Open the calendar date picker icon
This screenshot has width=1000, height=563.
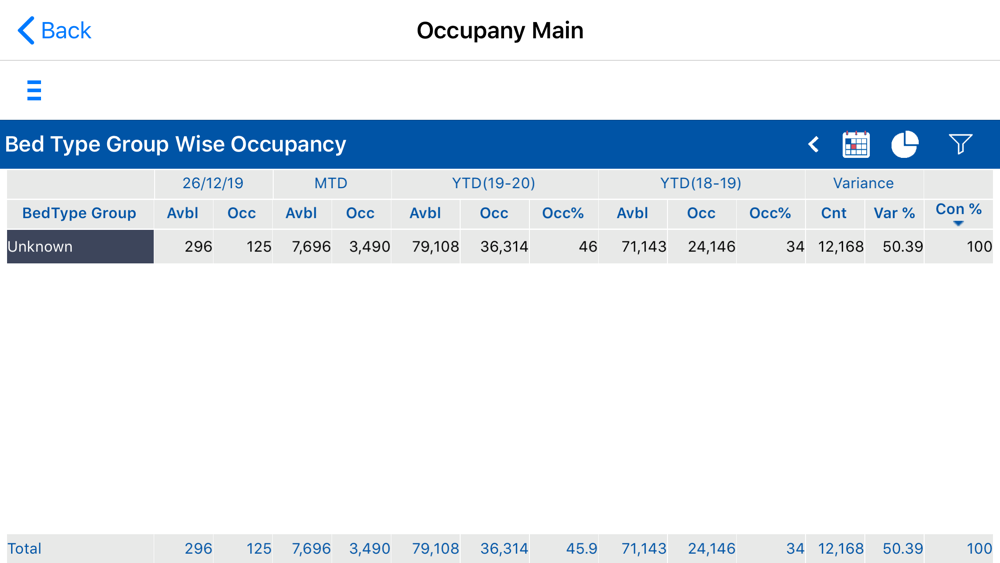pos(855,145)
